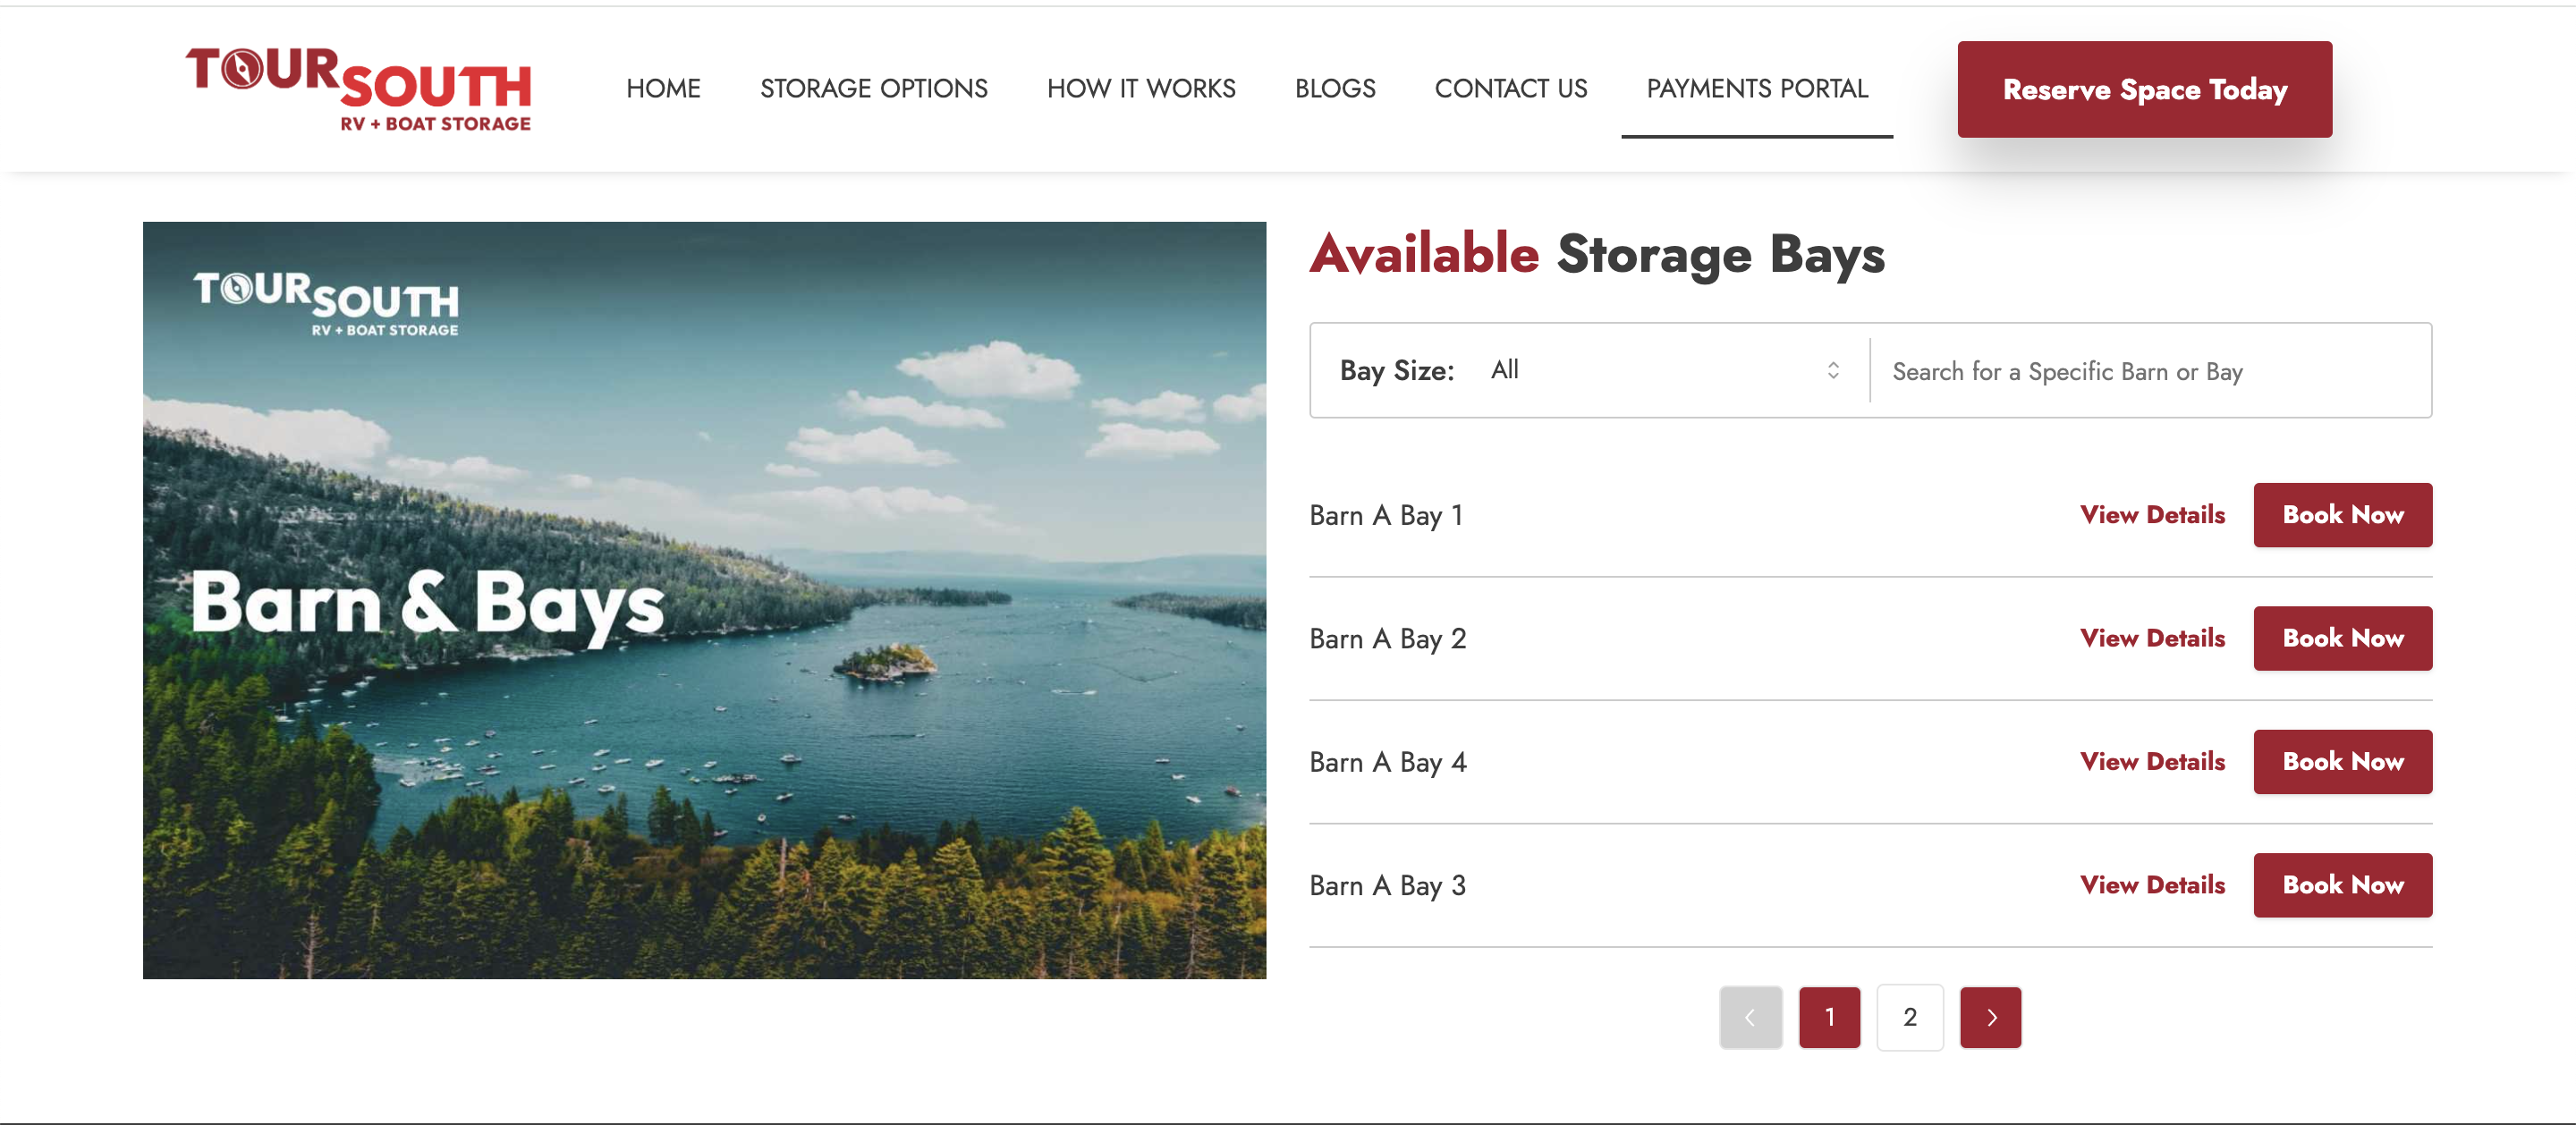This screenshot has height=1125, width=2576.
Task: Click the Bay Size selector arrows
Action: pos(1832,370)
